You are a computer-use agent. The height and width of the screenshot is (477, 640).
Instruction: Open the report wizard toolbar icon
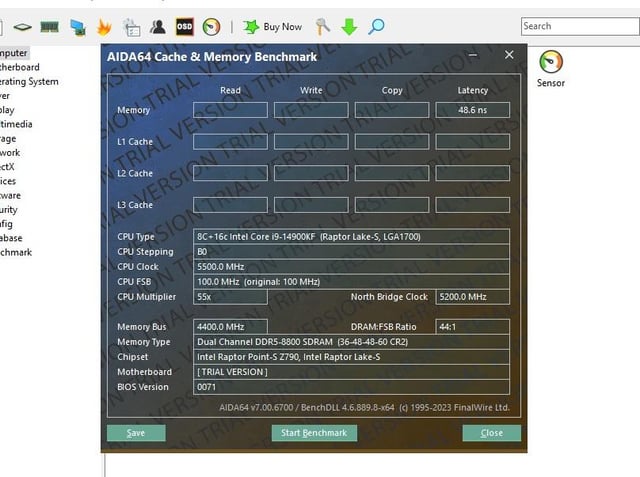pyautogui.click(x=131, y=27)
